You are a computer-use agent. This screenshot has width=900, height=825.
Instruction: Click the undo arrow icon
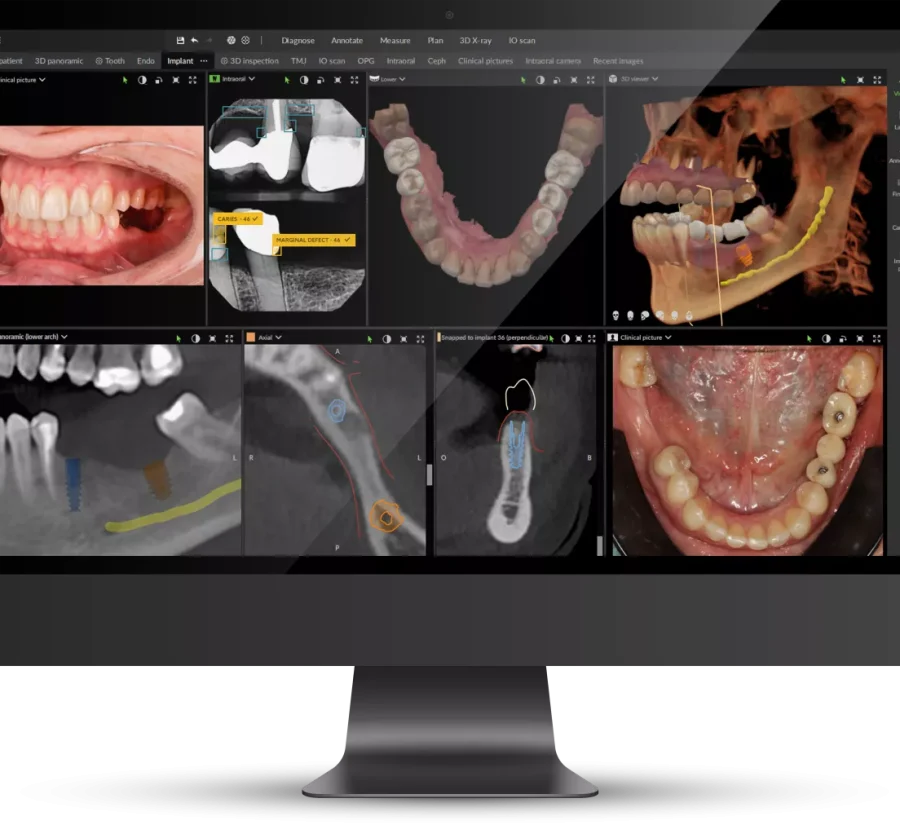(195, 40)
